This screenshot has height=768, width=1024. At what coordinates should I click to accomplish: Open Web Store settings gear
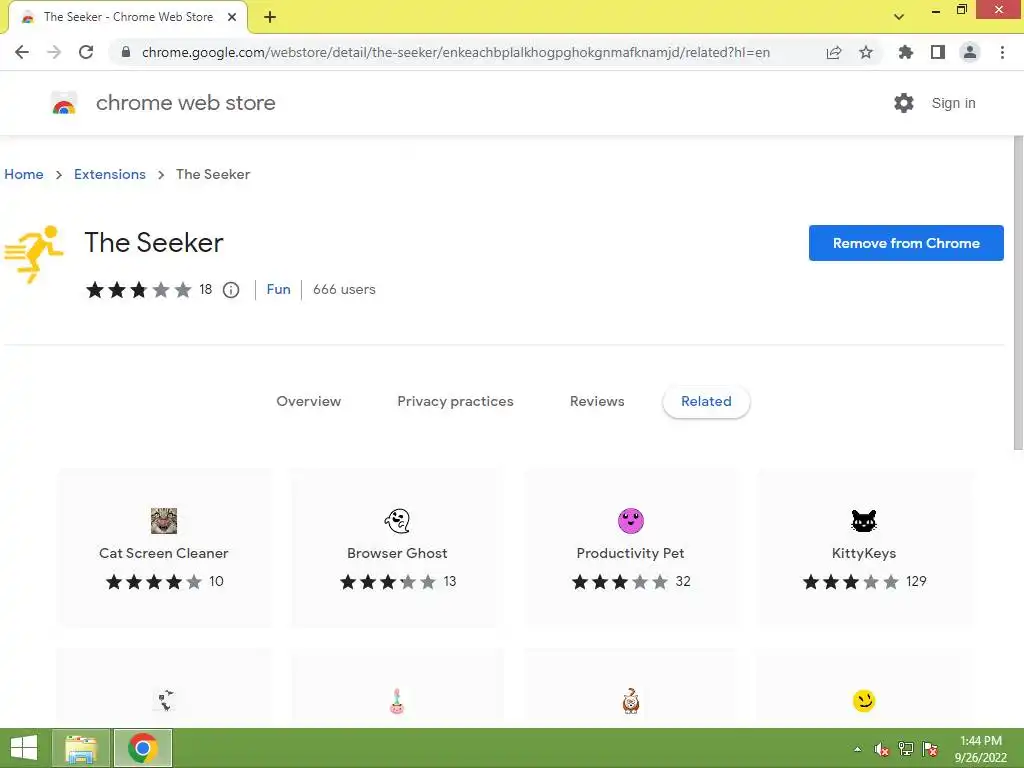[904, 103]
